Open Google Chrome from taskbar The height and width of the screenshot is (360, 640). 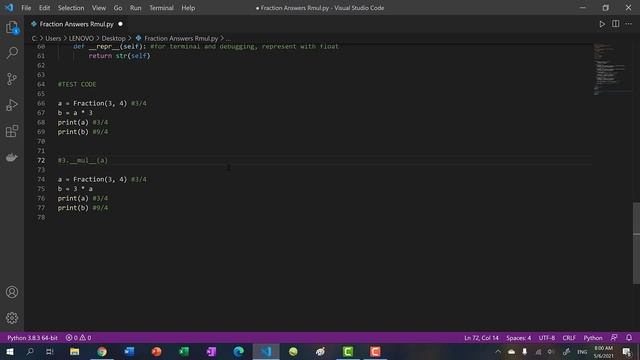click(102, 351)
